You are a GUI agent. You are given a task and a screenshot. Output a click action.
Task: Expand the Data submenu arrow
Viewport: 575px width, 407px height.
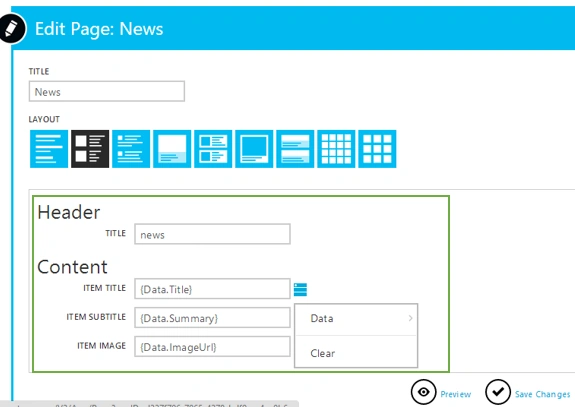click(x=410, y=318)
